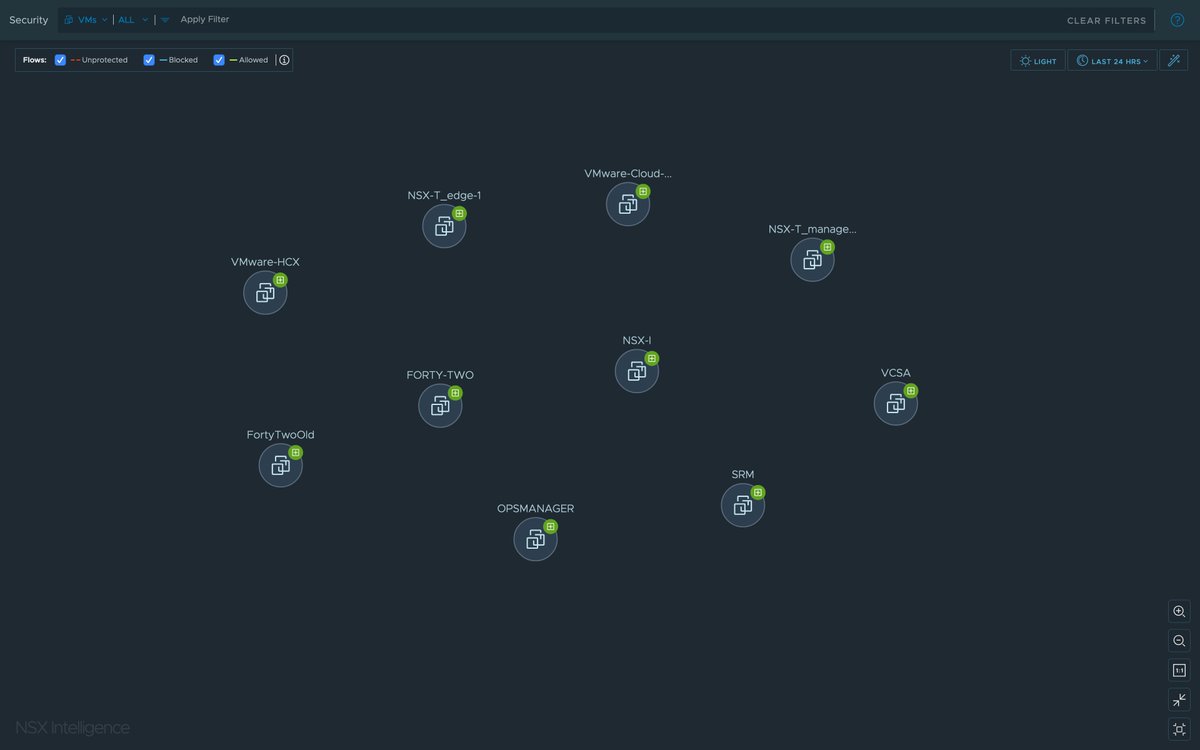
Task: Uncheck the Allowed flows checkbox
Action: point(219,60)
